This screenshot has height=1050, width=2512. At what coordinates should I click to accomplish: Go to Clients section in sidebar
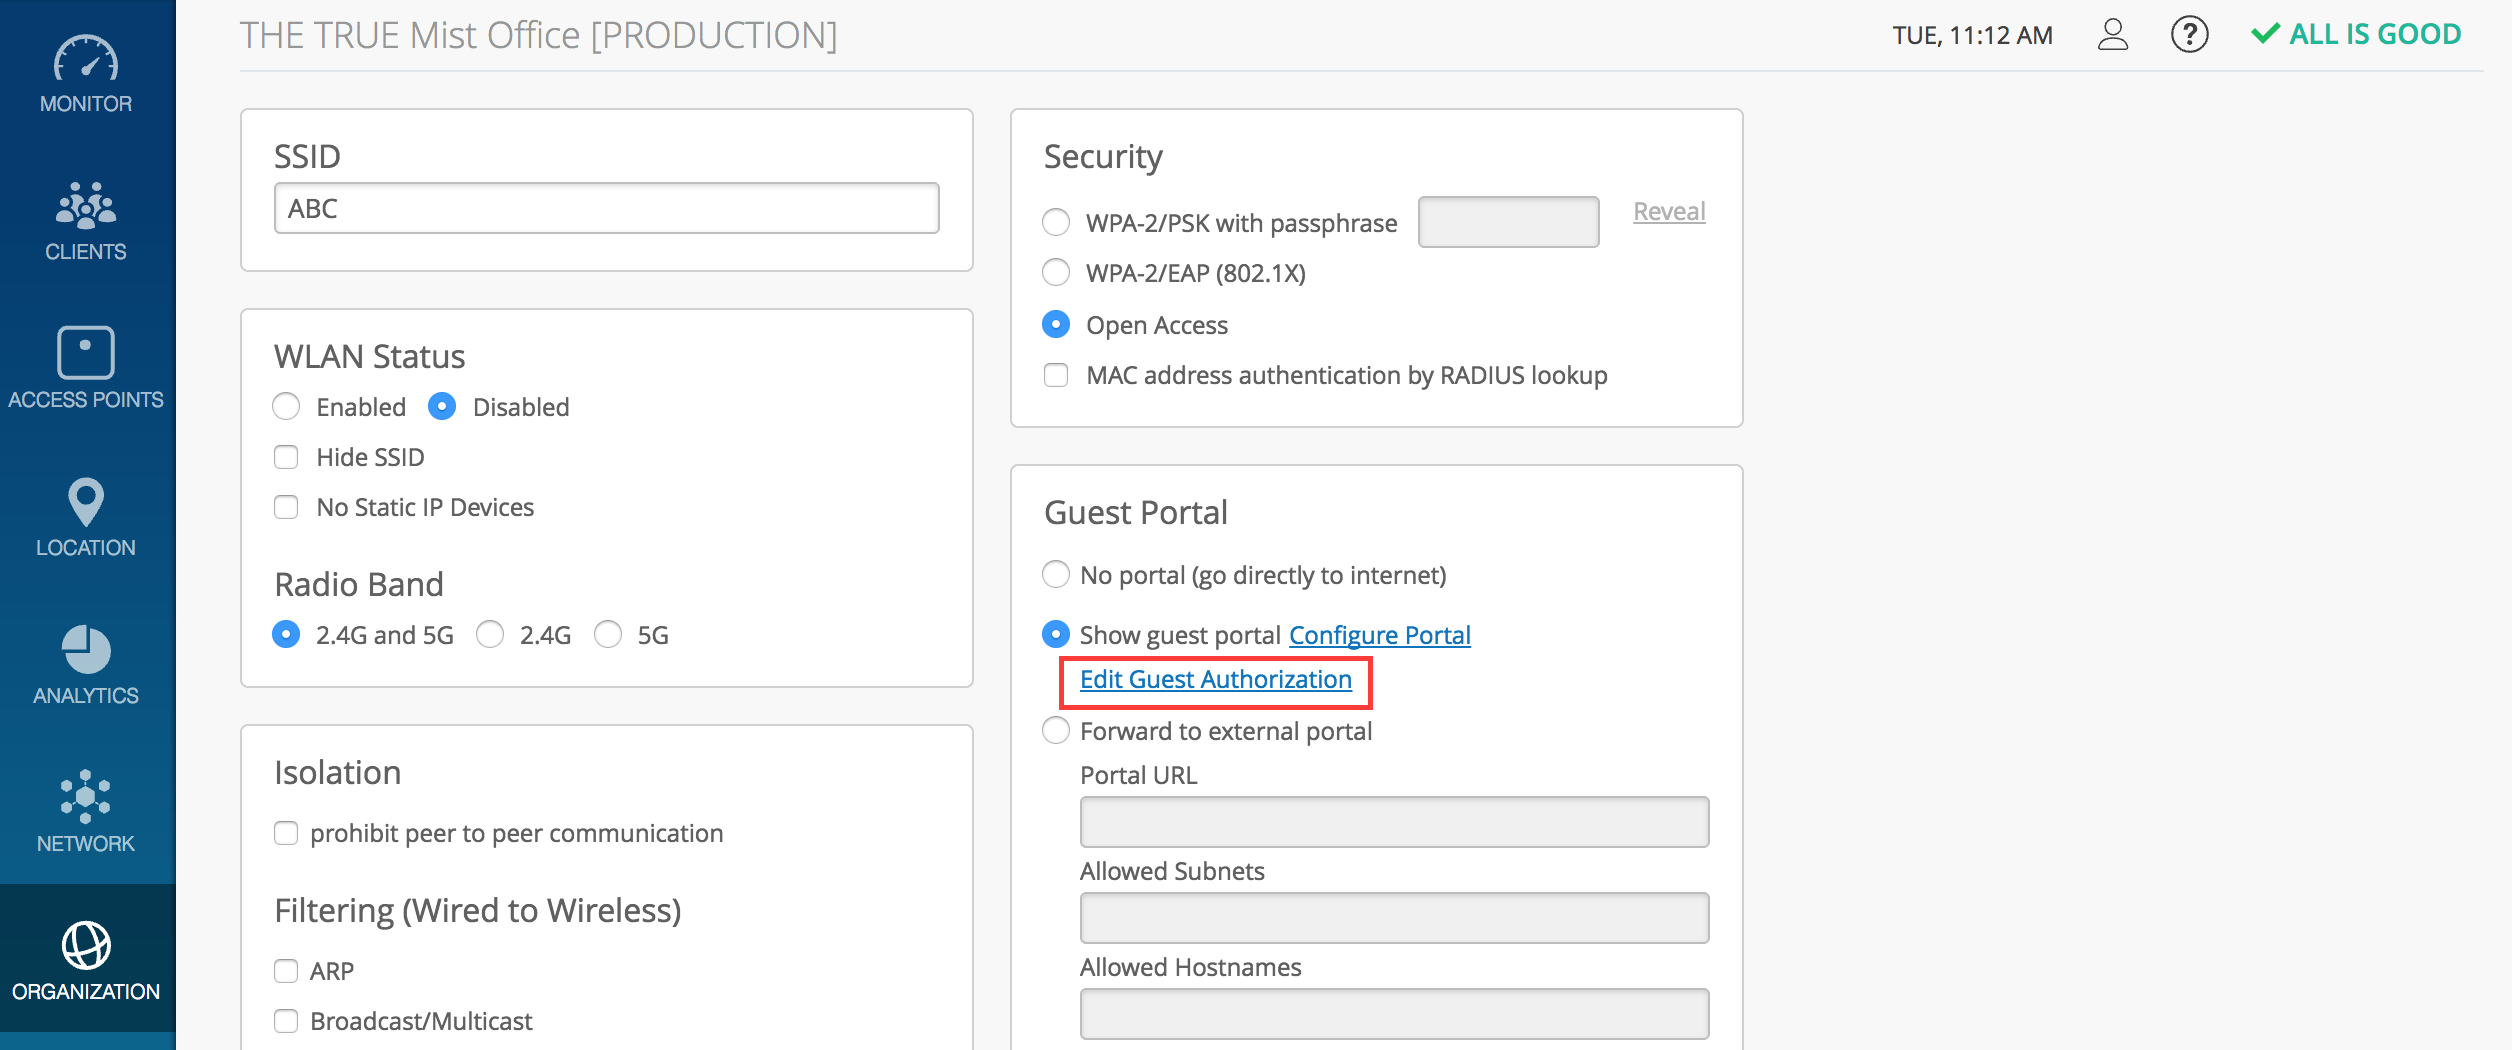click(x=86, y=205)
